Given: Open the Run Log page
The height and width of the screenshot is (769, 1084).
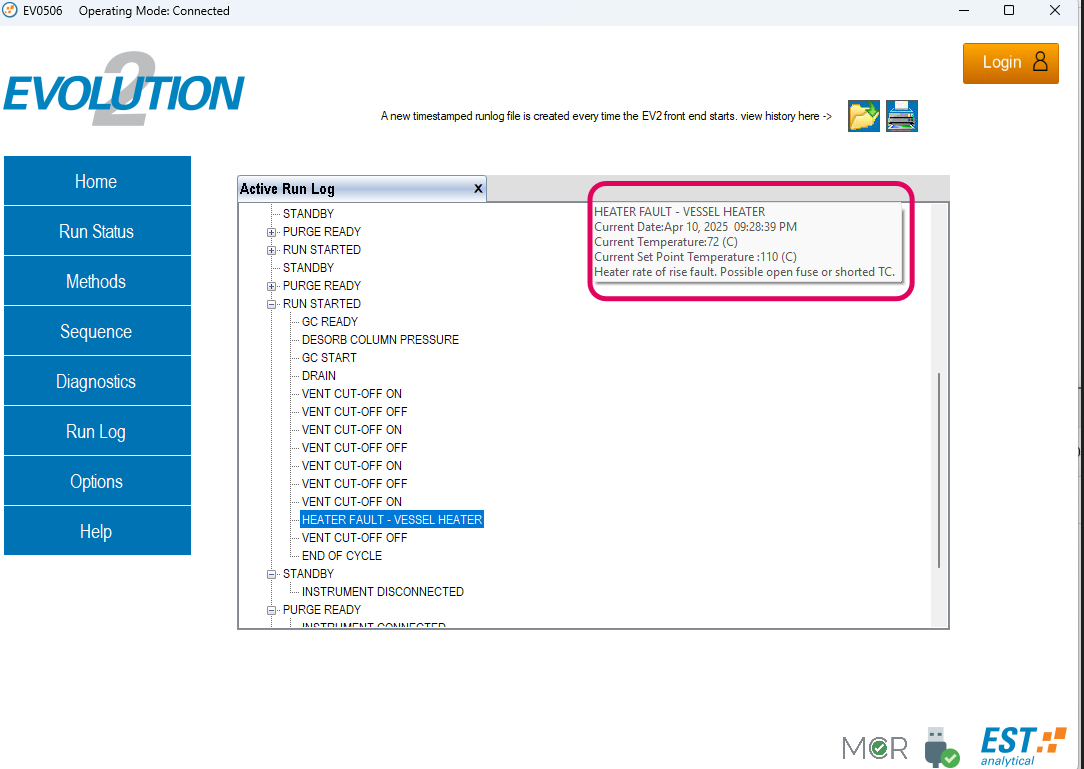Looking at the screenshot, I should point(97,431).
